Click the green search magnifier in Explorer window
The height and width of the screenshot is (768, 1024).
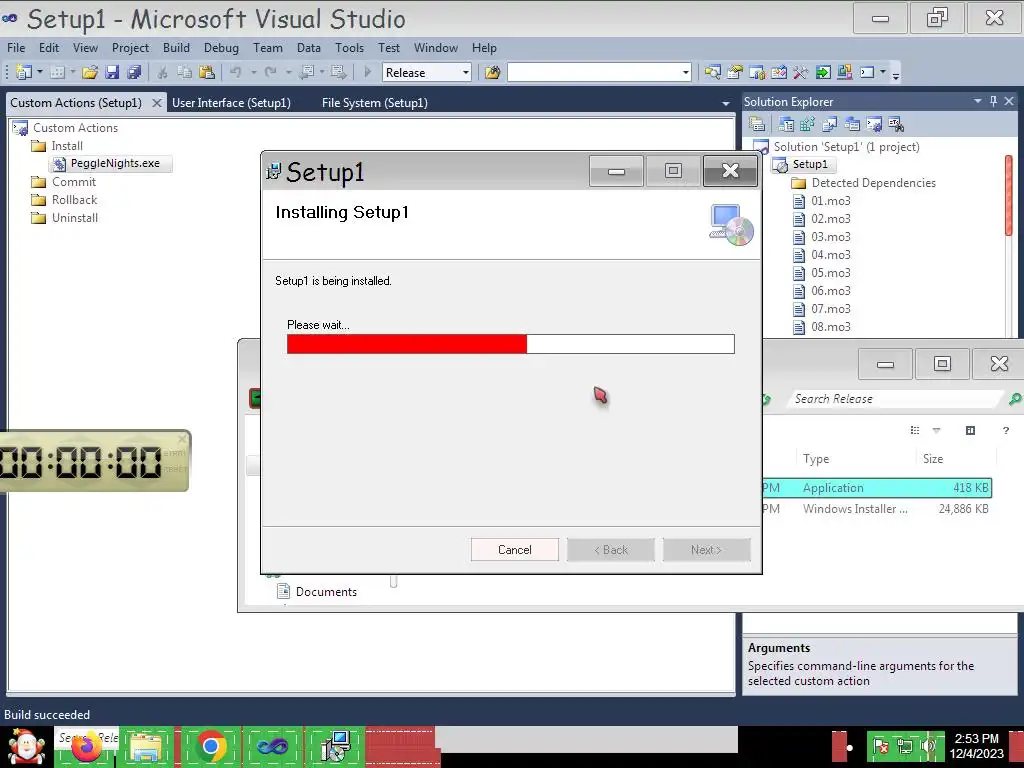1014,398
